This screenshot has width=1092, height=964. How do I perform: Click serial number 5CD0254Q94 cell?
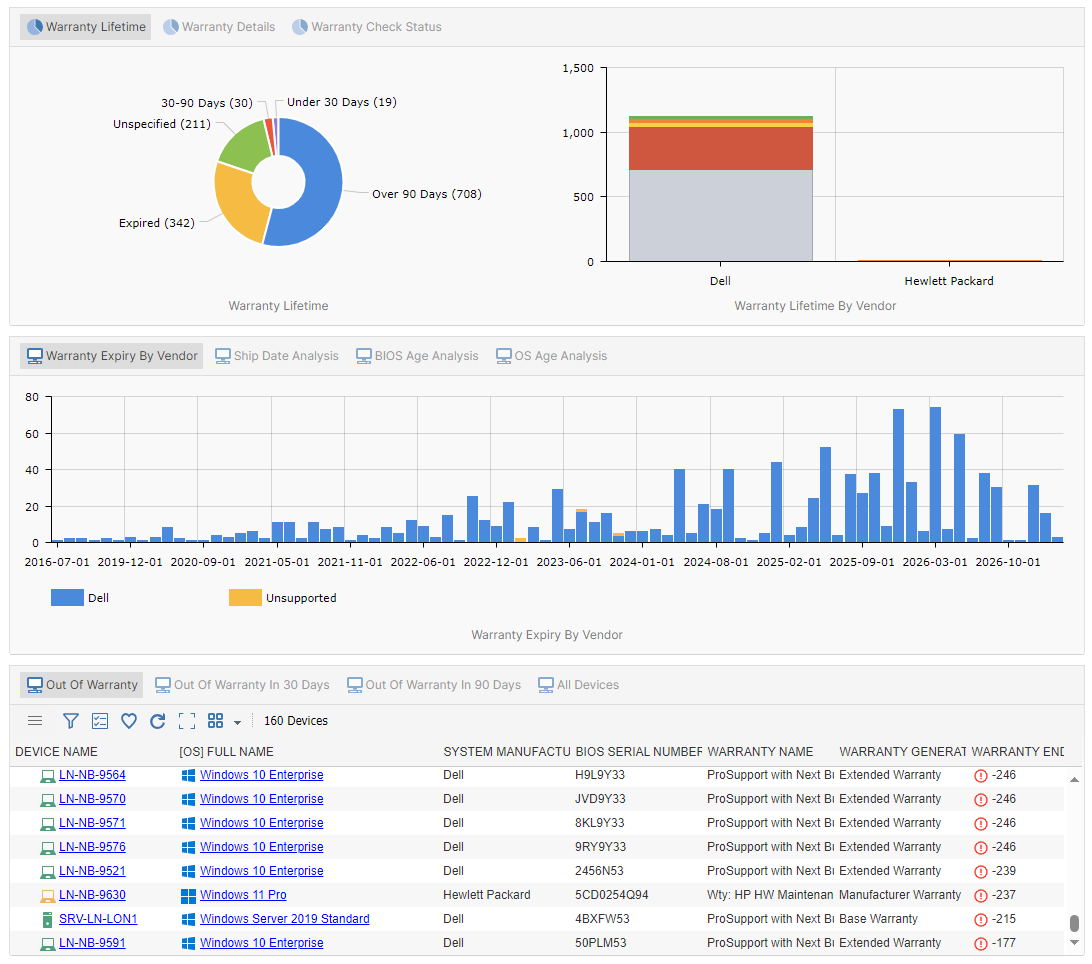[611, 895]
